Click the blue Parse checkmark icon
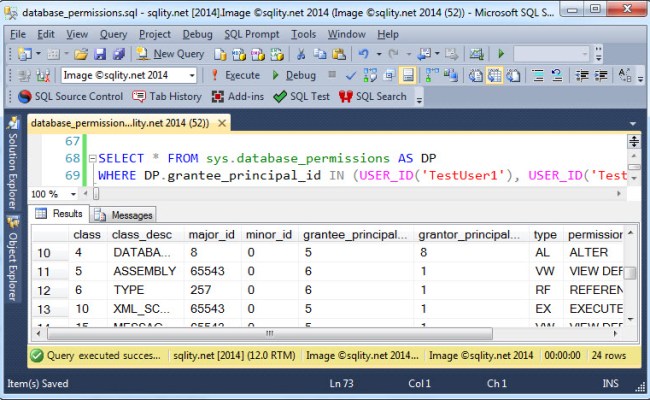Screen dimensions: 650x400 pyautogui.click(x=351, y=75)
